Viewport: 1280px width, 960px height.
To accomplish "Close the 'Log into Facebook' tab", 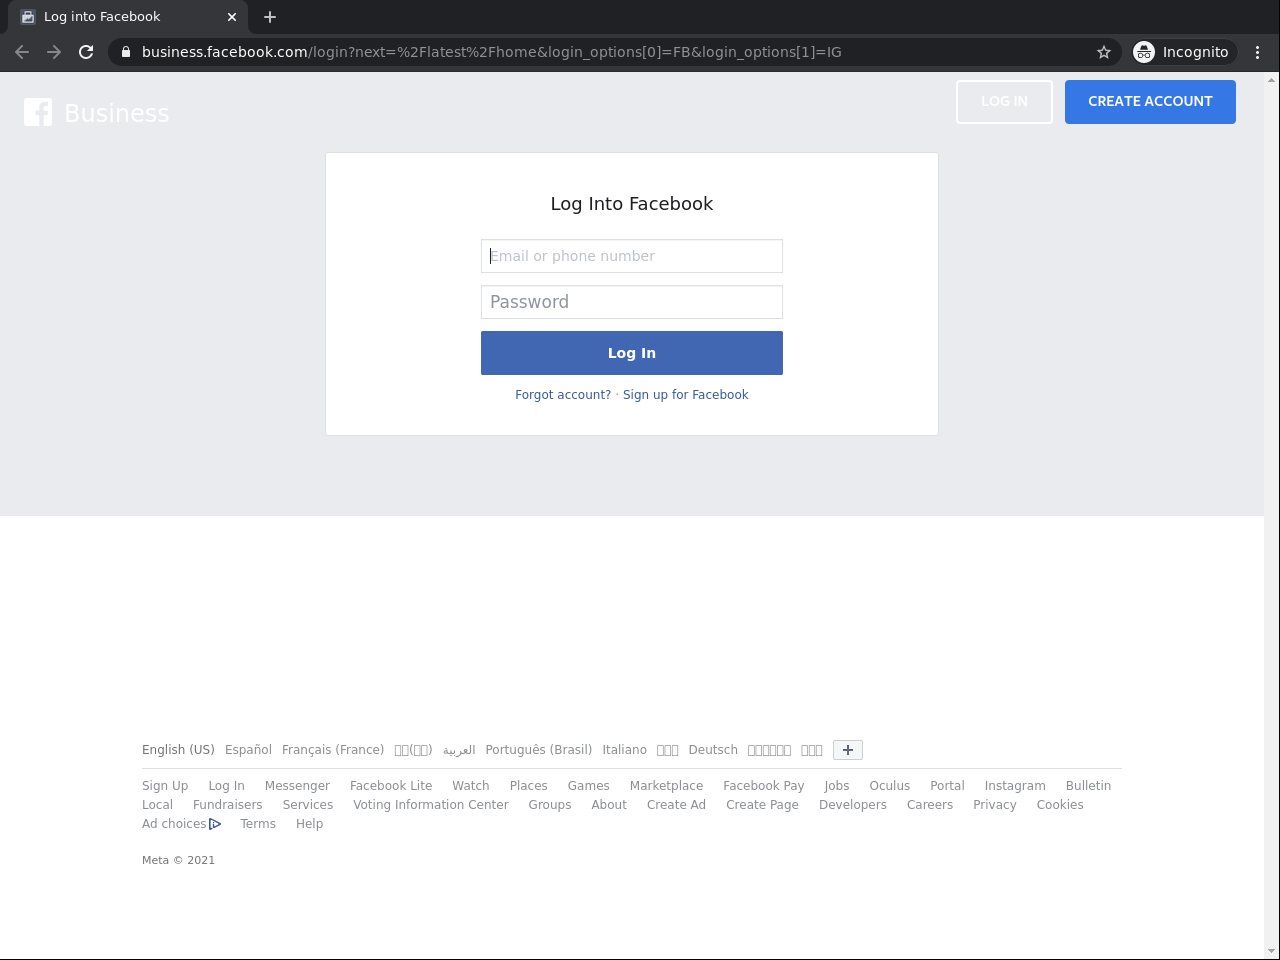I will (232, 17).
